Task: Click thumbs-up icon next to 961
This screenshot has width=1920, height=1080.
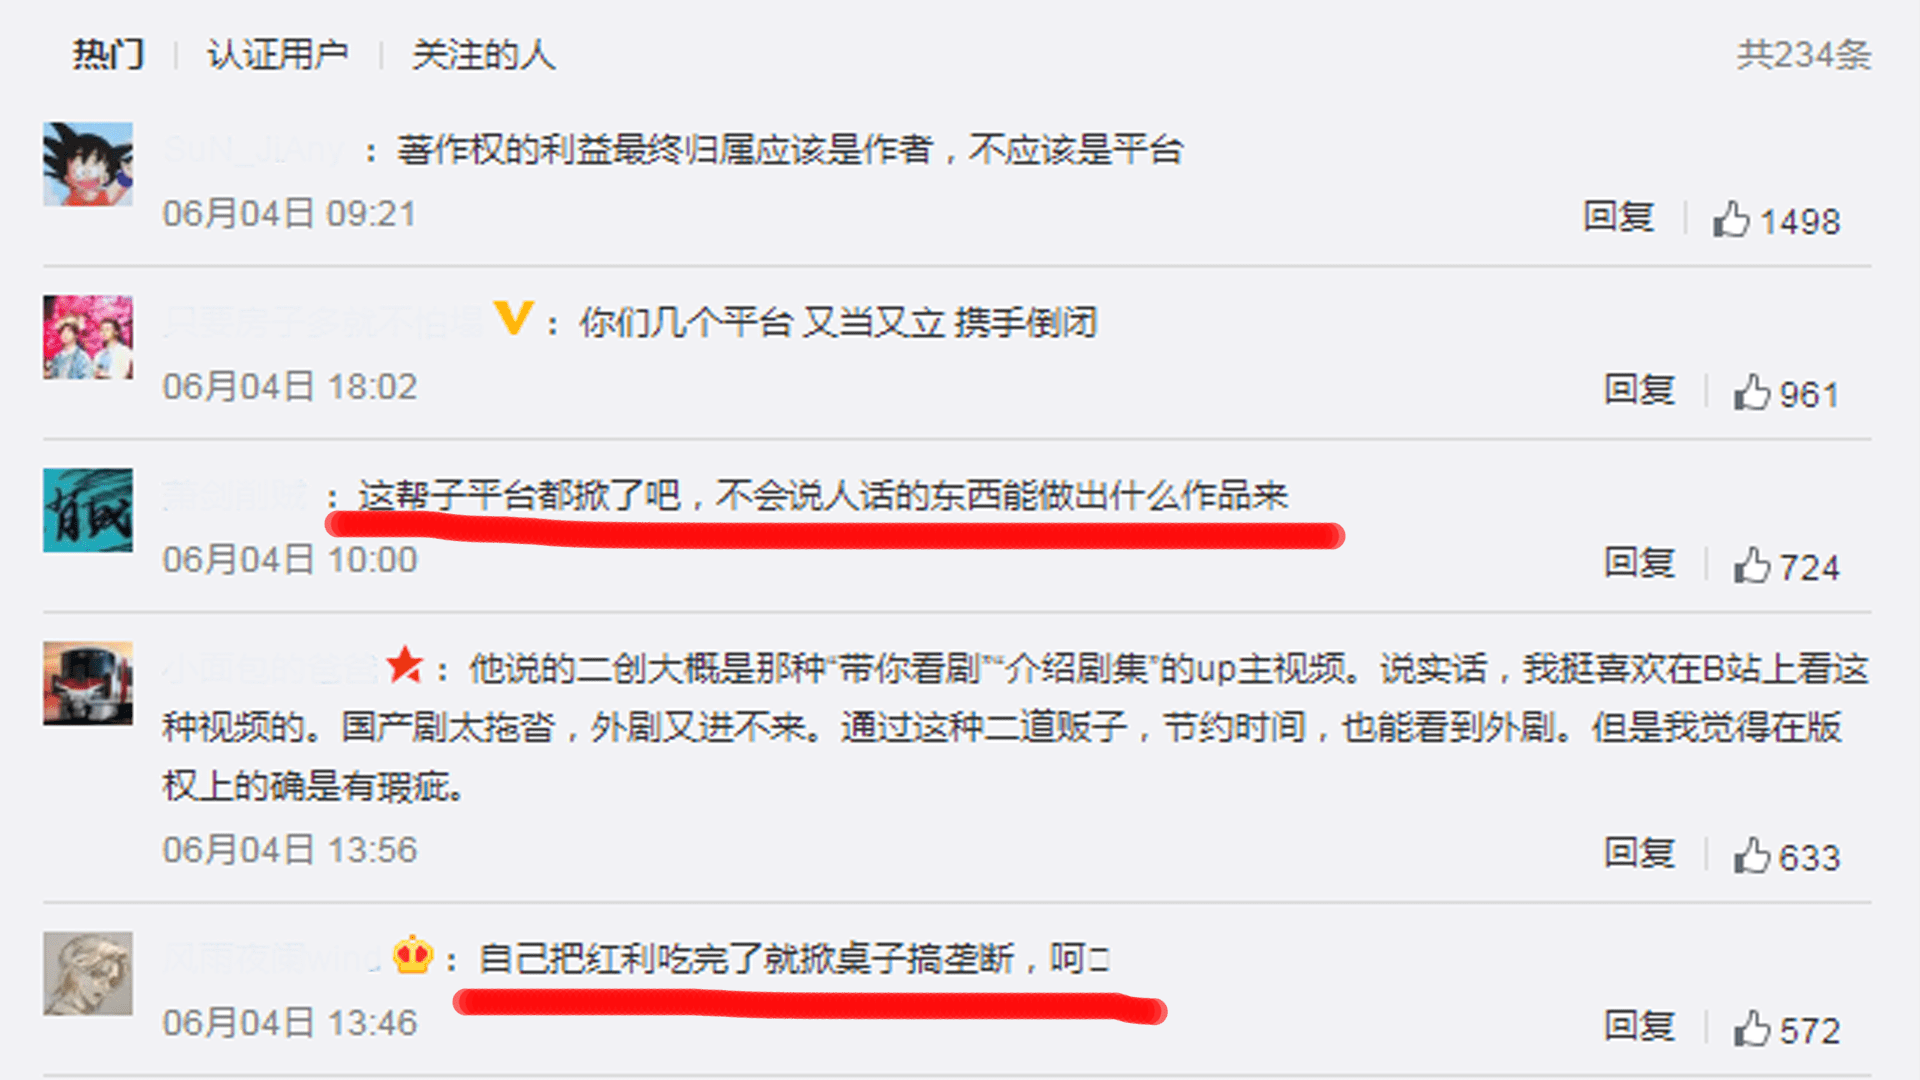Action: click(1752, 393)
